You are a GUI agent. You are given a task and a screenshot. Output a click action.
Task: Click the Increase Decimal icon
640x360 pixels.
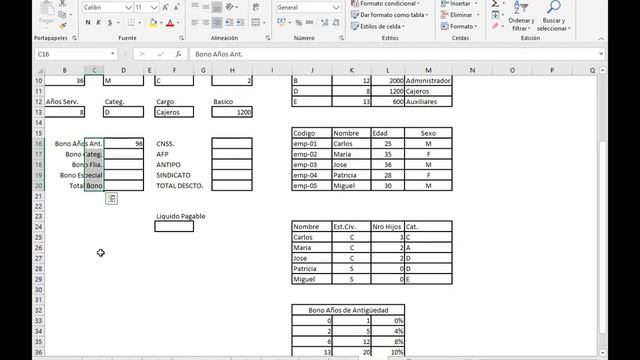[325, 23]
